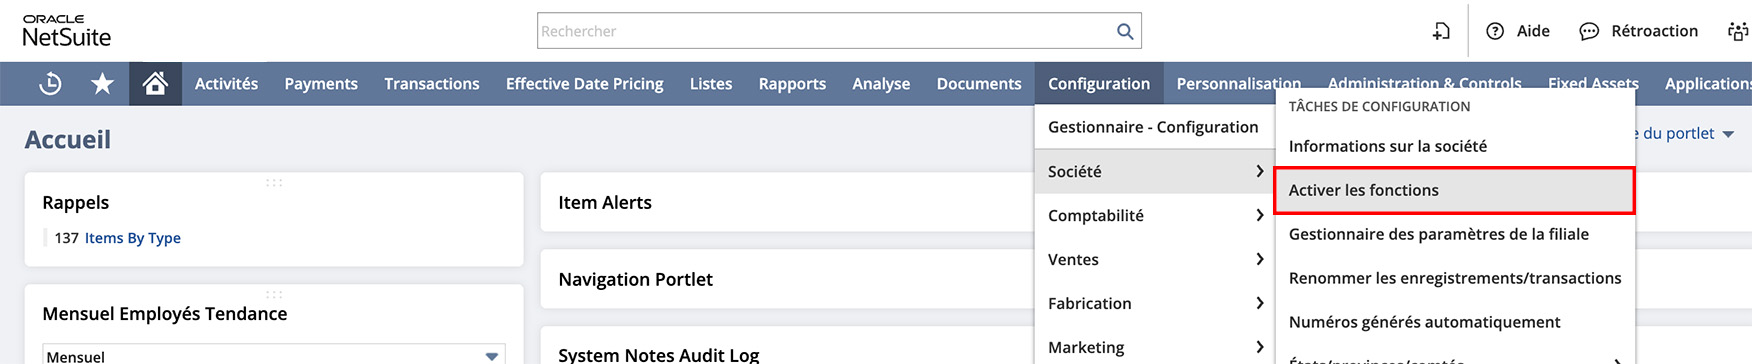Screen dimensions: 1752x364
Task: Click the Rétroaction feedback bubble icon
Action: click(x=1589, y=32)
